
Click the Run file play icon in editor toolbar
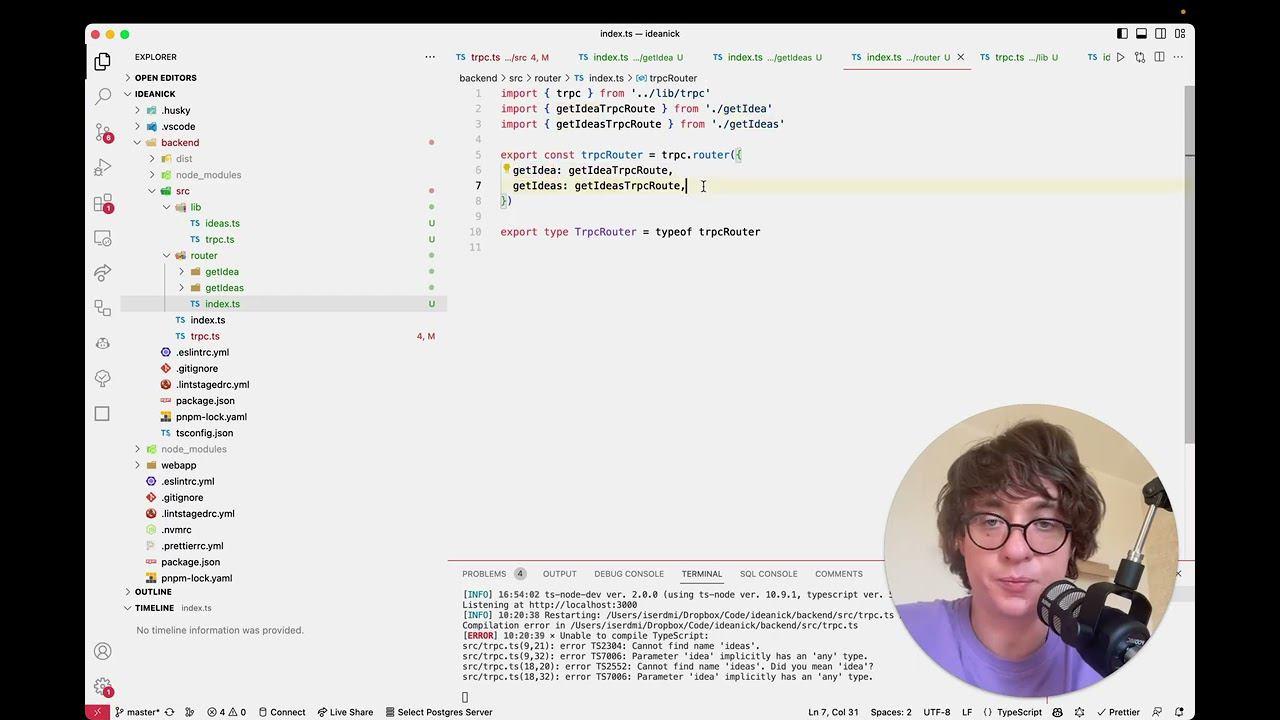1120,57
